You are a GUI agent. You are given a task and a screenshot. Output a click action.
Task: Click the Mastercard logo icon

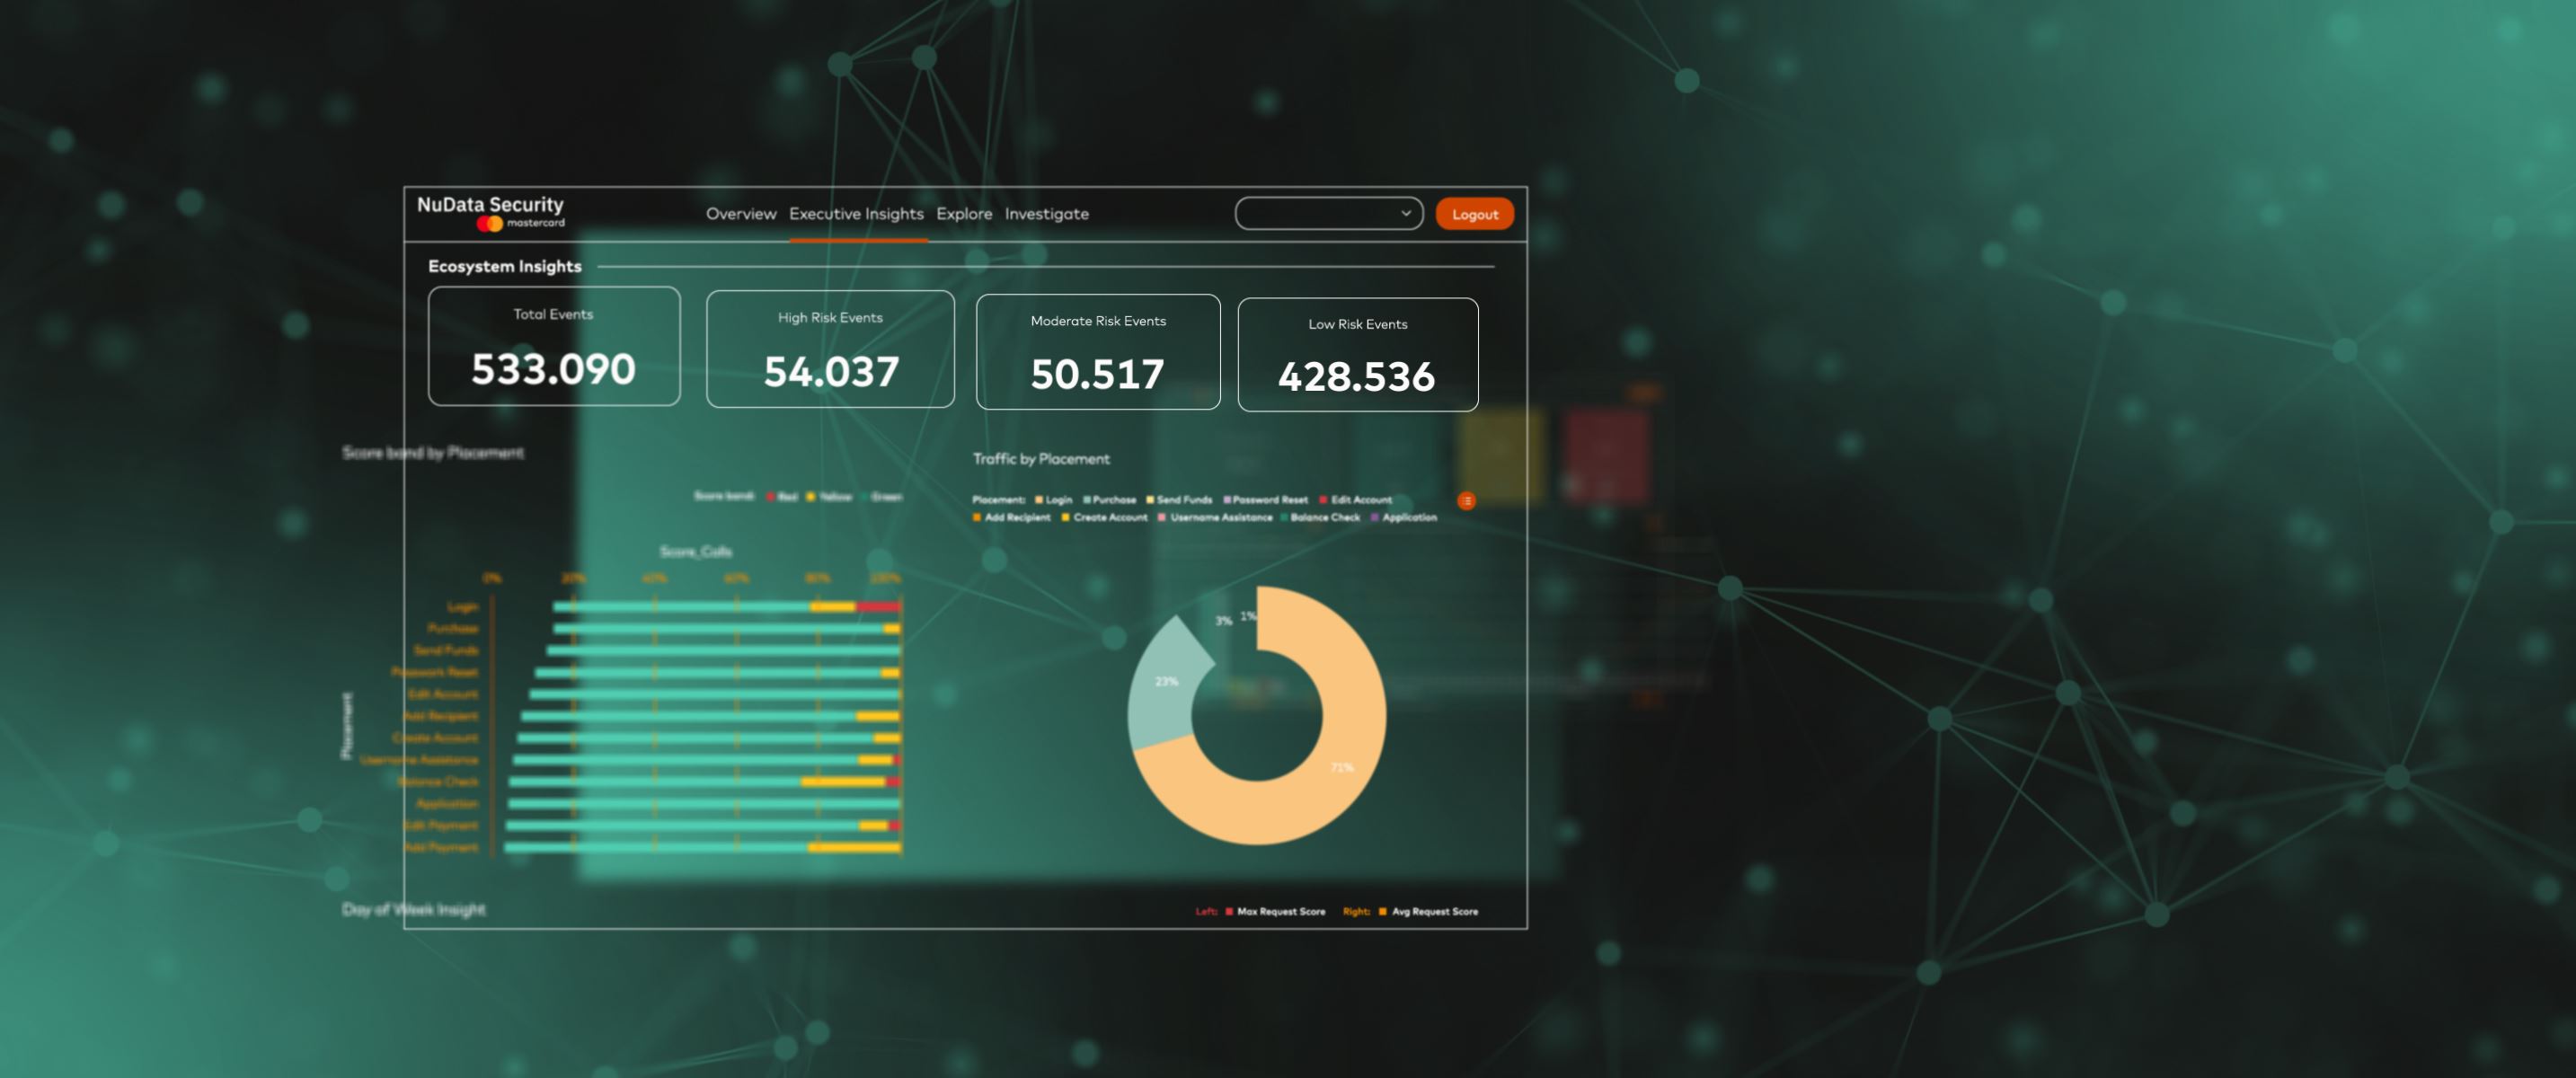490,223
